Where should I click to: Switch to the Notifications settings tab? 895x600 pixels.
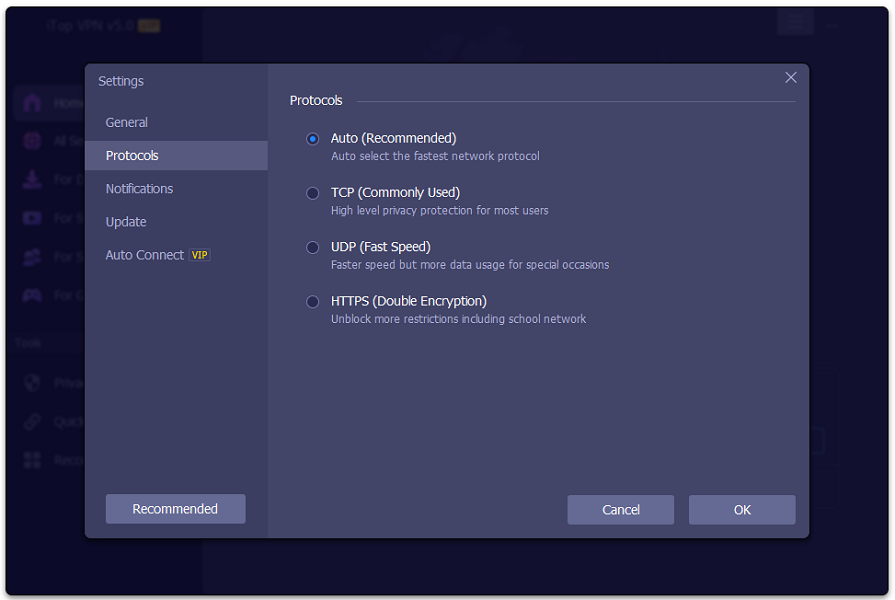click(139, 188)
